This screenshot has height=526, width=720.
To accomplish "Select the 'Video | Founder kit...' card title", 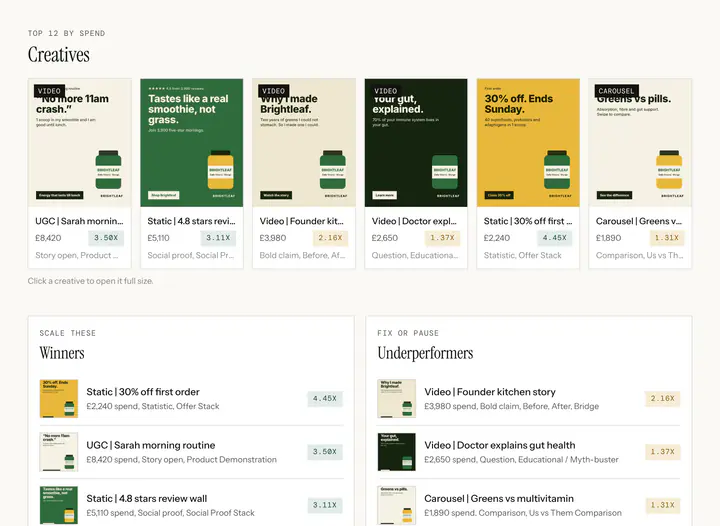I will tap(302, 221).
